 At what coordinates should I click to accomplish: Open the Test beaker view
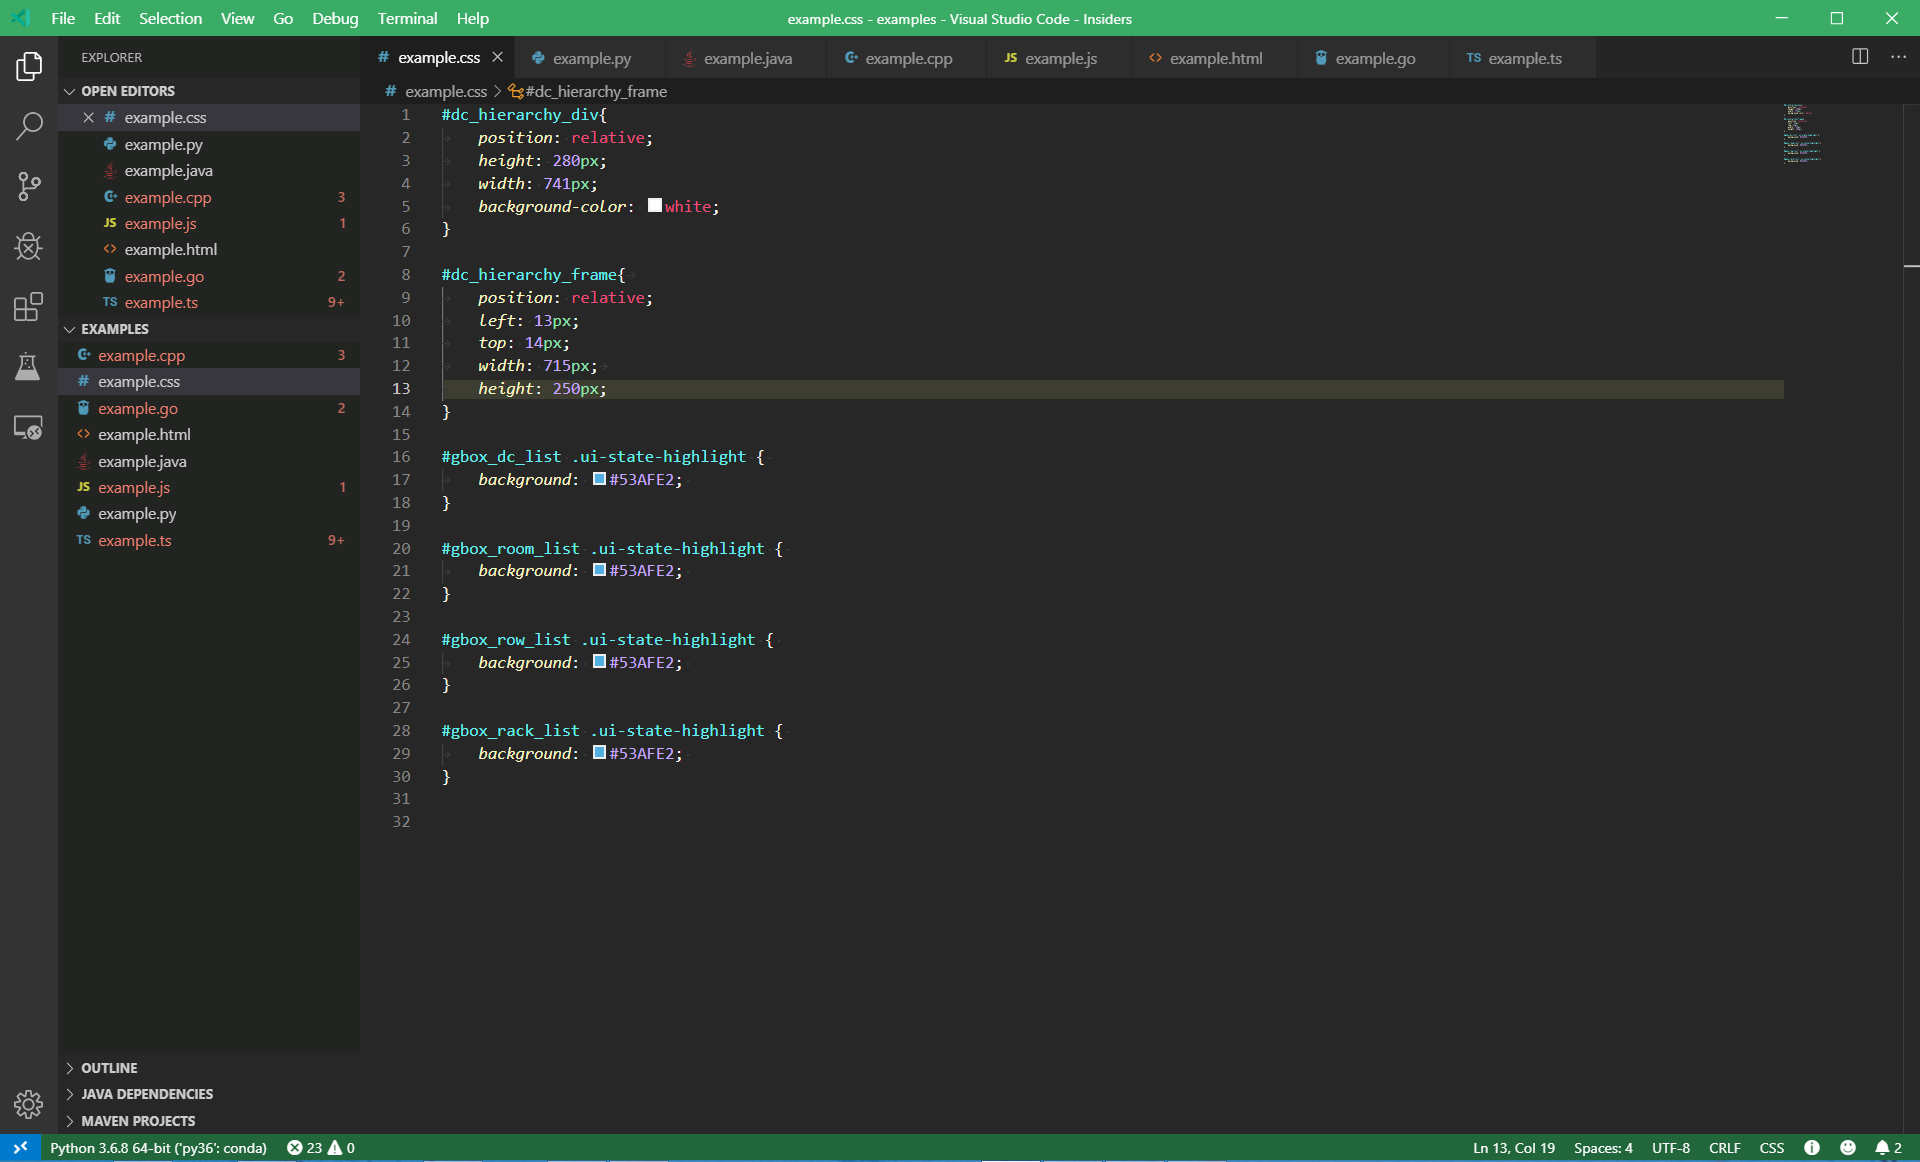coord(29,367)
